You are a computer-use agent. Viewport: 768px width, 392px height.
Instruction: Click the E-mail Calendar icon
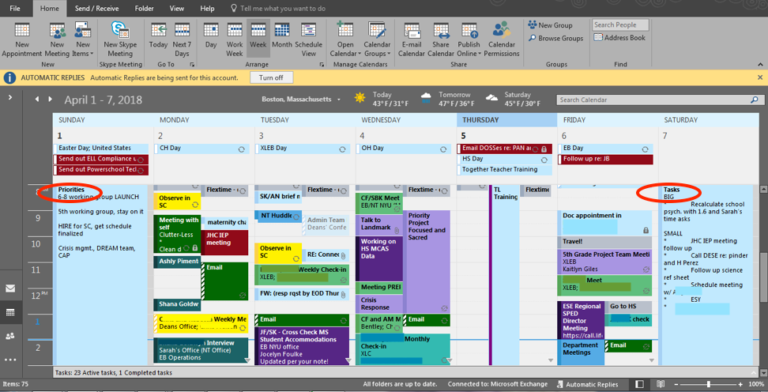411,40
